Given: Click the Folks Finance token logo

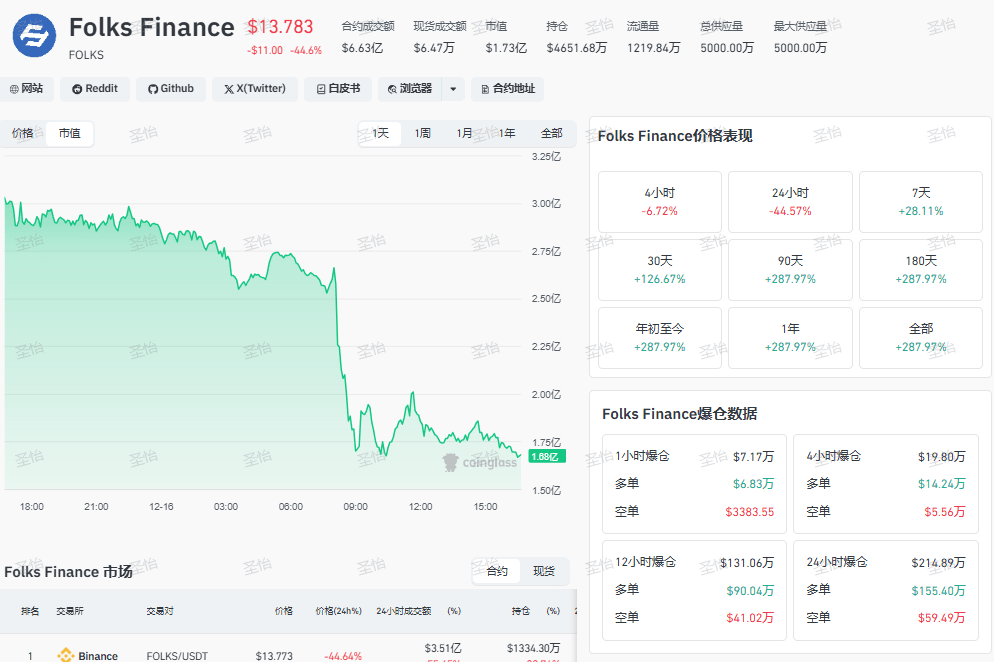Looking at the screenshot, I should click(x=35, y=35).
